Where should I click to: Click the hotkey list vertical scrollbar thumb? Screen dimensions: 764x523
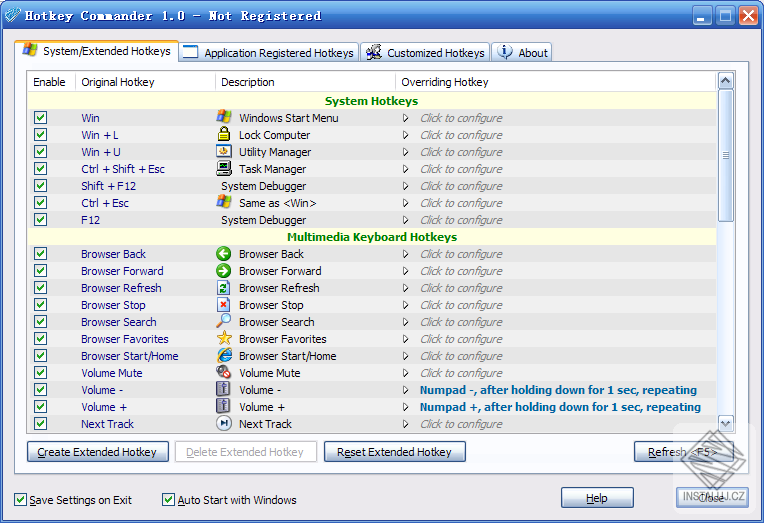(726, 155)
